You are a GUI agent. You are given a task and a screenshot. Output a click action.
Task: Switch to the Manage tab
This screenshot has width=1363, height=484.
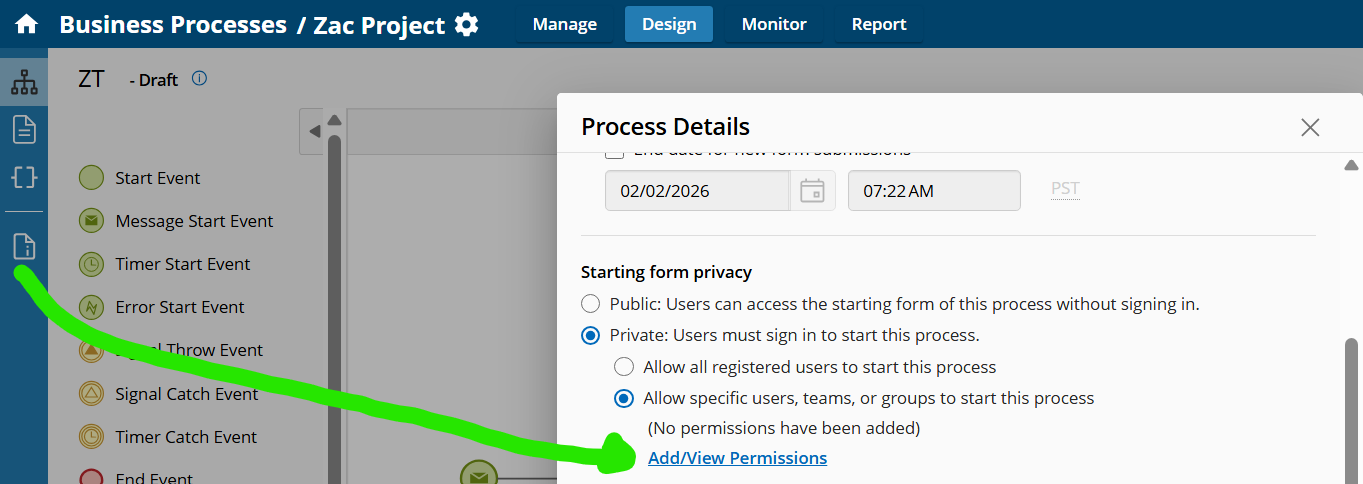point(564,24)
